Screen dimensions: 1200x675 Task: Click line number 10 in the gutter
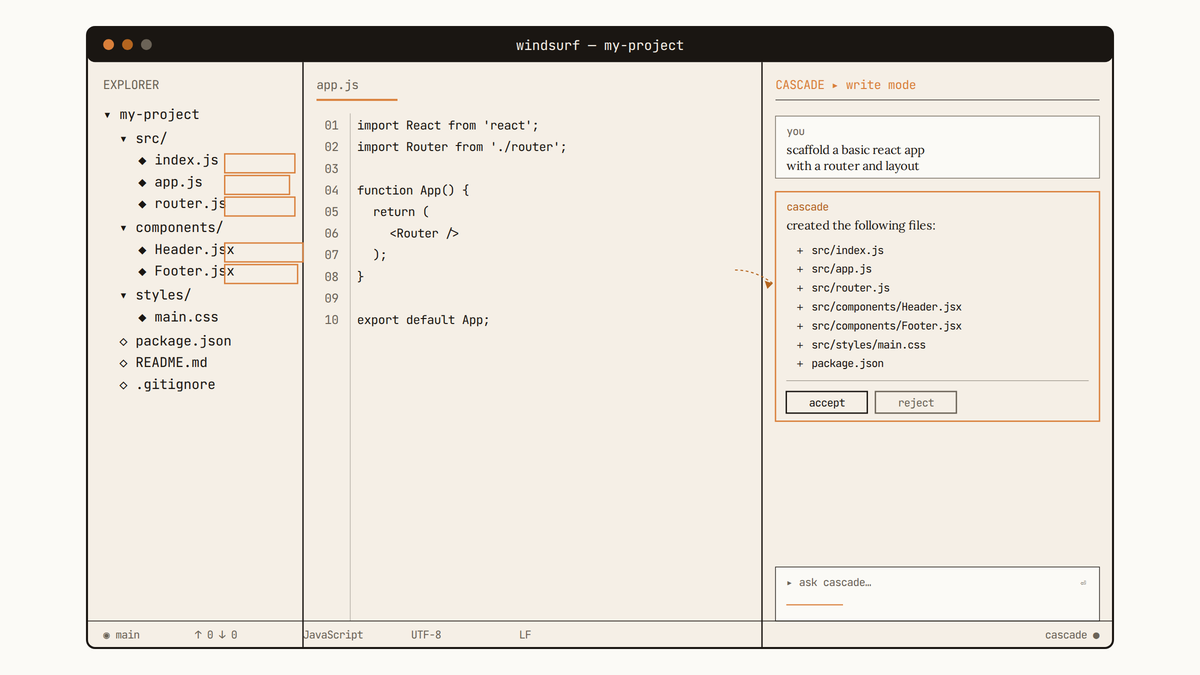[331, 321]
